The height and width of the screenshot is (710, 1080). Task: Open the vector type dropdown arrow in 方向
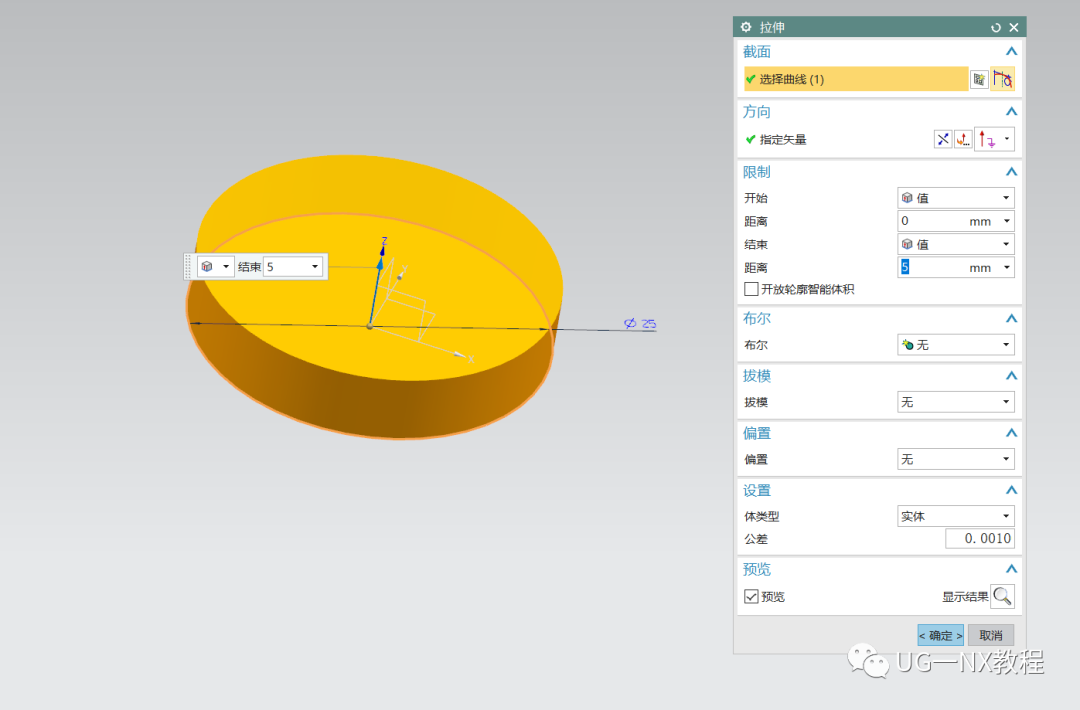click(1006, 139)
